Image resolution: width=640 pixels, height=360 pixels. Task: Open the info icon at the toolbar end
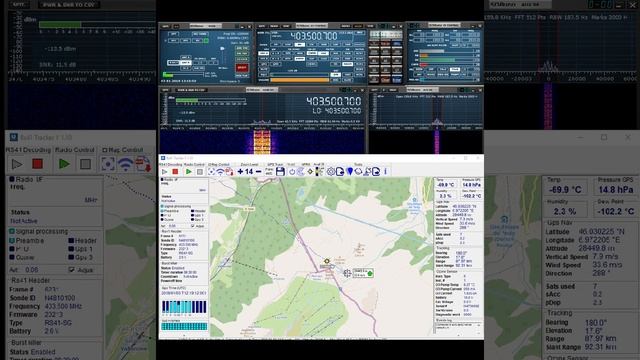click(x=385, y=172)
